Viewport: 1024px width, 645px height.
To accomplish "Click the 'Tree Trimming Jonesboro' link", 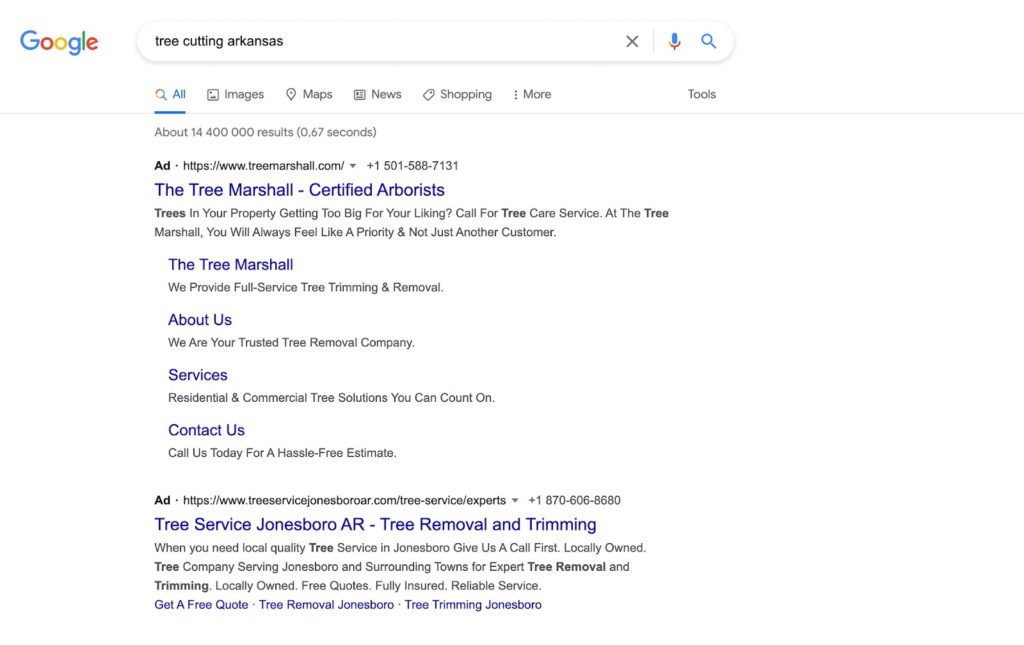I will tap(473, 605).
